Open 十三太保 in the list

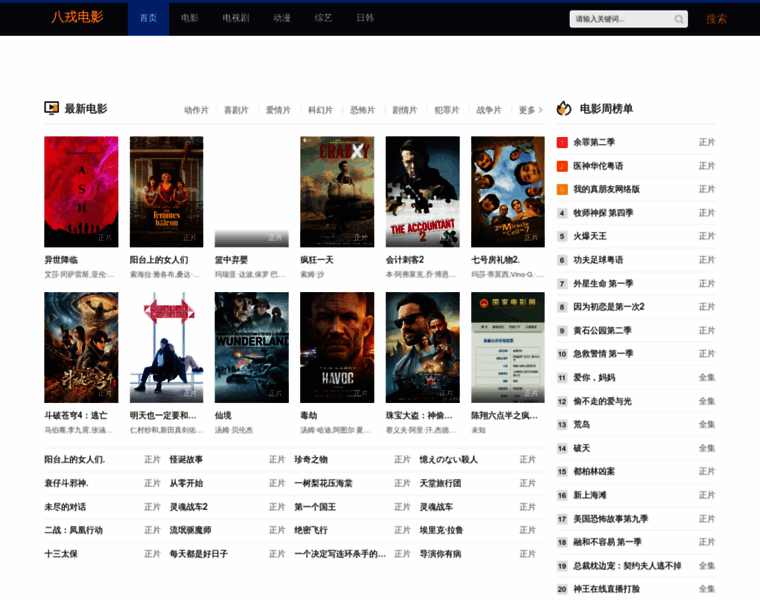point(61,553)
